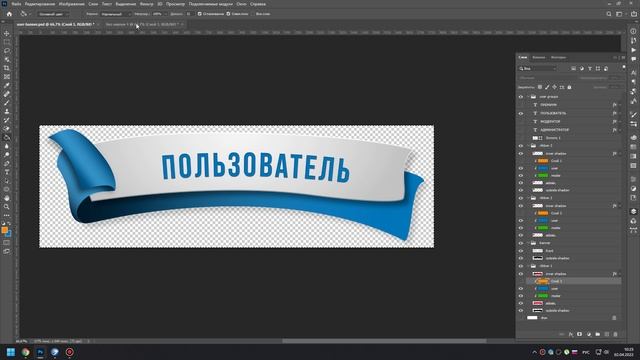Select the Frame tool
Image resolution: width=640 pixels, height=360 pixels.
(7, 76)
